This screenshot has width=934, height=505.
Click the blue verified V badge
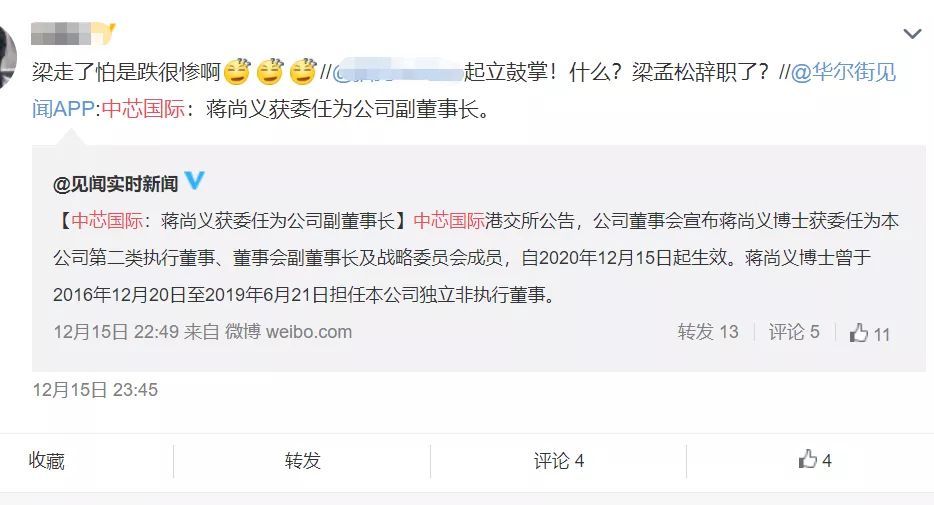click(x=194, y=180)
